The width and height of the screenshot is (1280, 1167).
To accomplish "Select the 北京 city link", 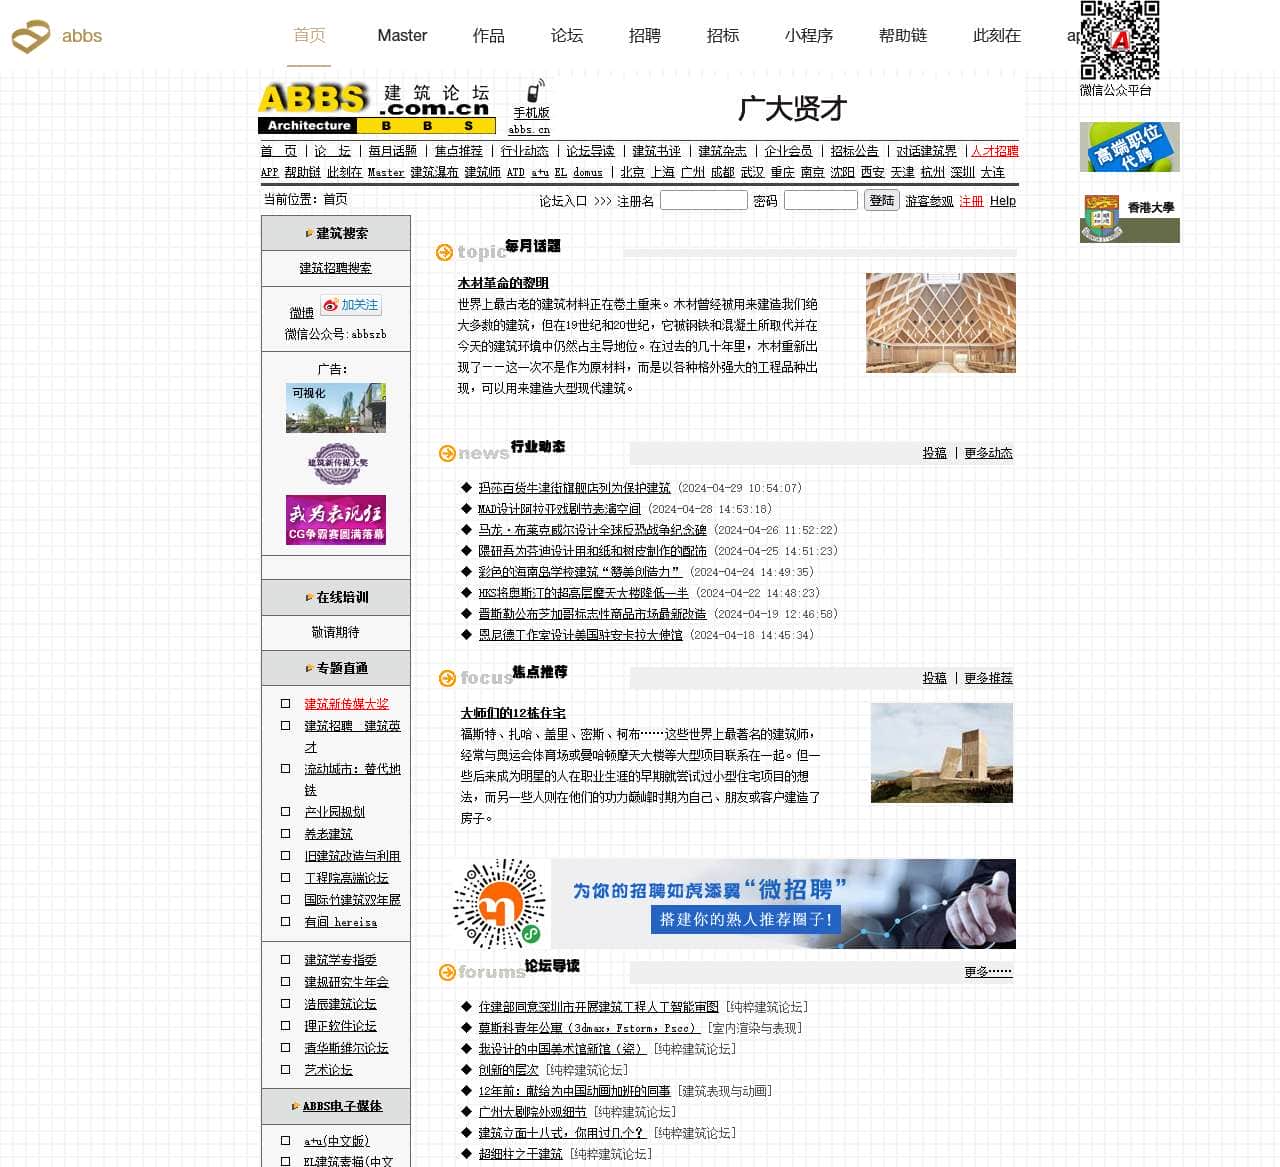I will (x=633, y=172).
